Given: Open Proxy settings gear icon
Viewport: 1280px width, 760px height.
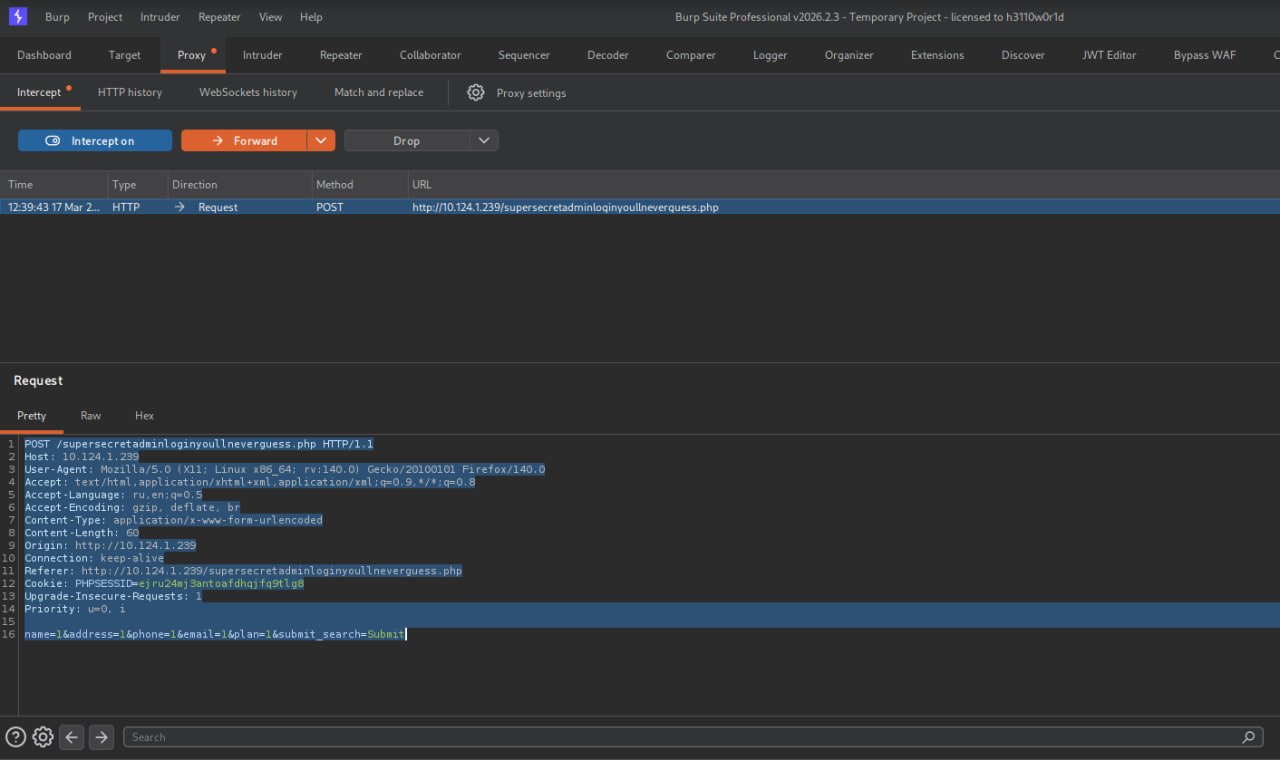Looking at the screenshot, I should tap(476, 92).
